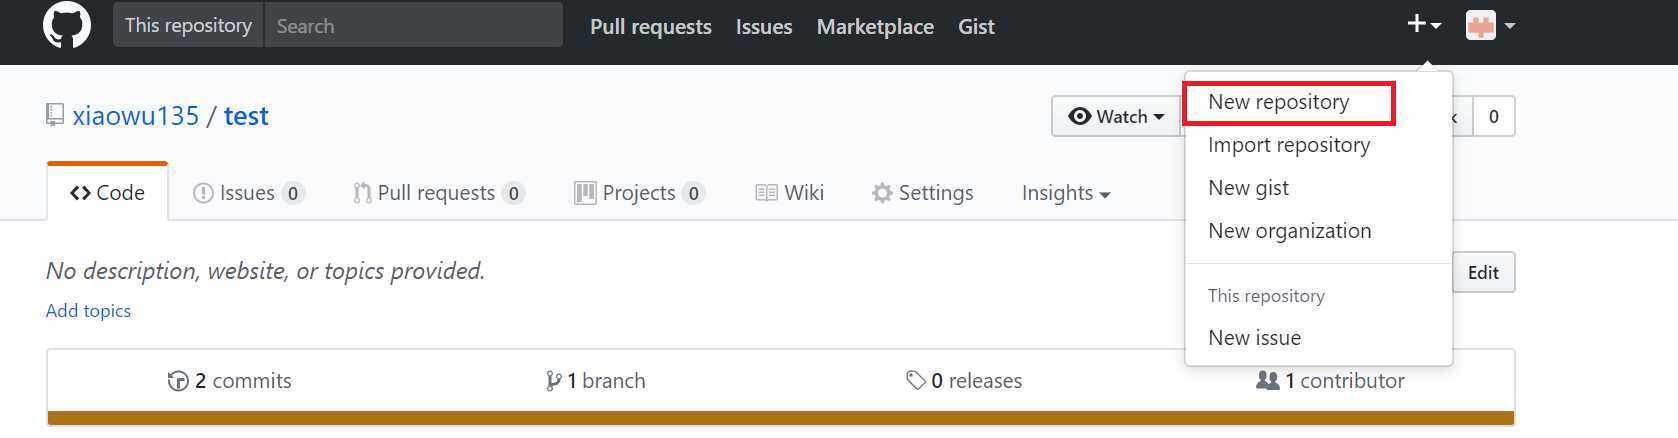This screenshot has width=1678, height=438.
Task: Click the code brackets icon
Action: click(x=80, y=193)
